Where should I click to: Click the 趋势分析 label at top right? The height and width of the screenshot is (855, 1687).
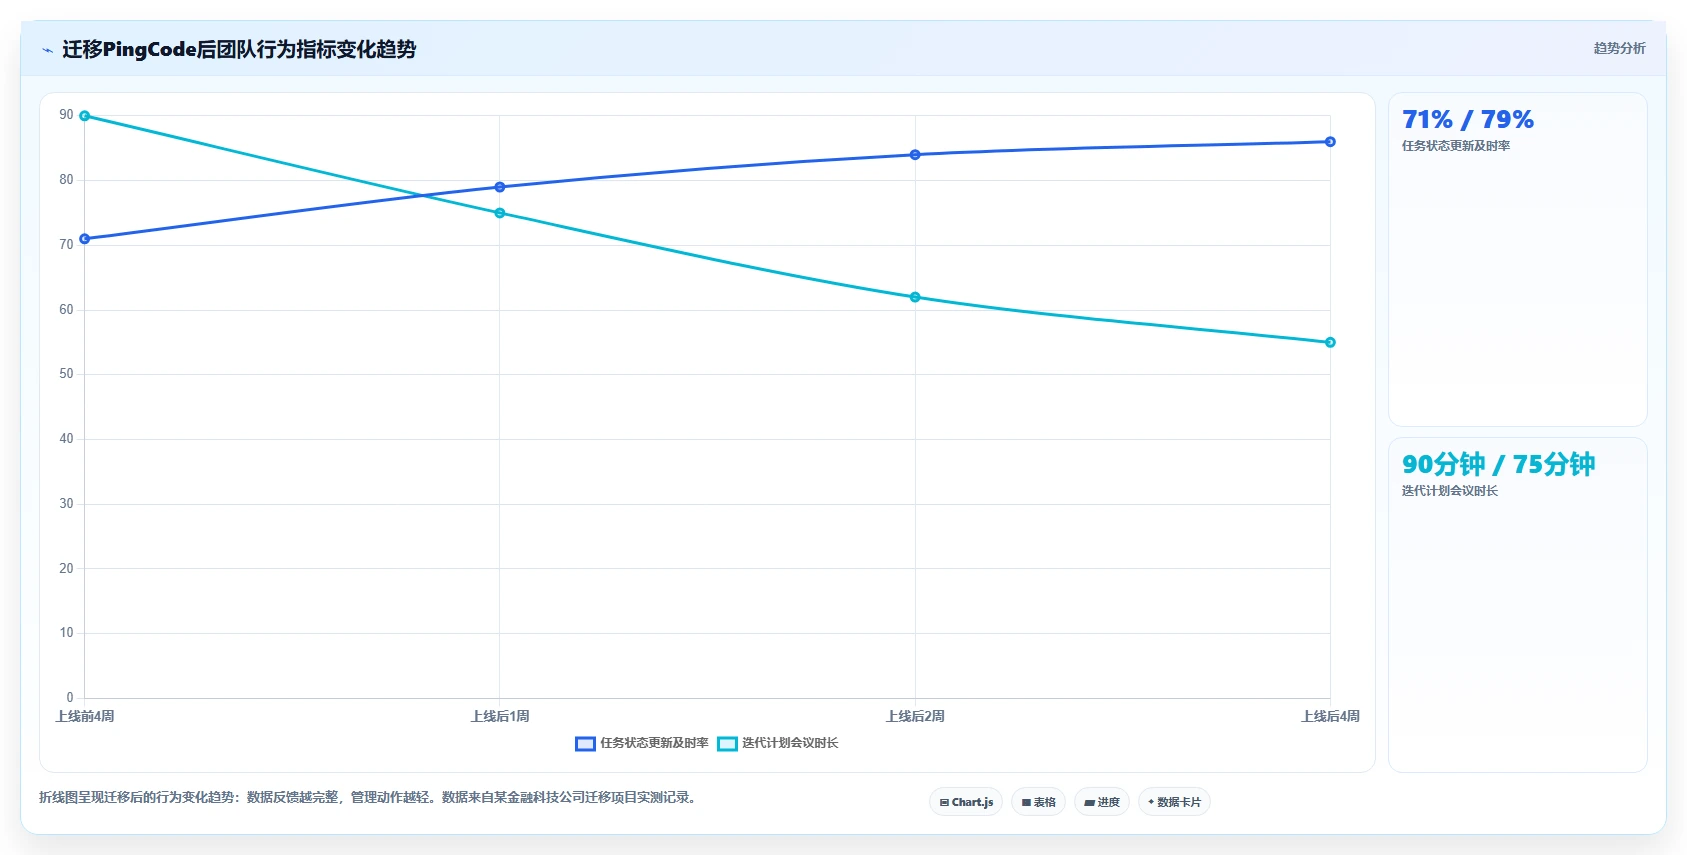(1619, 48)
